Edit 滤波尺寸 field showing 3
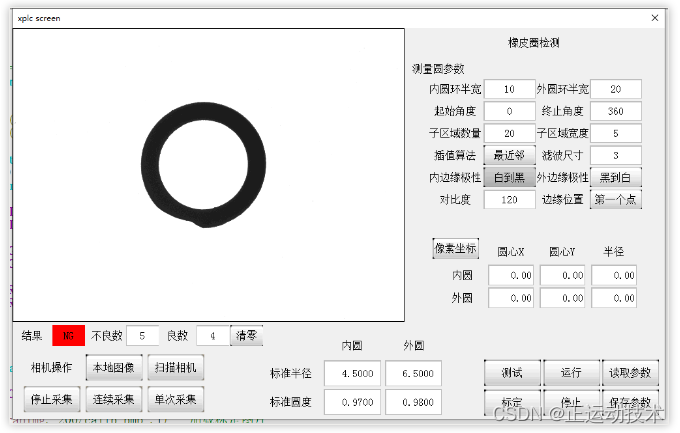This screenshot has height=433, width=680. [615, 155]
